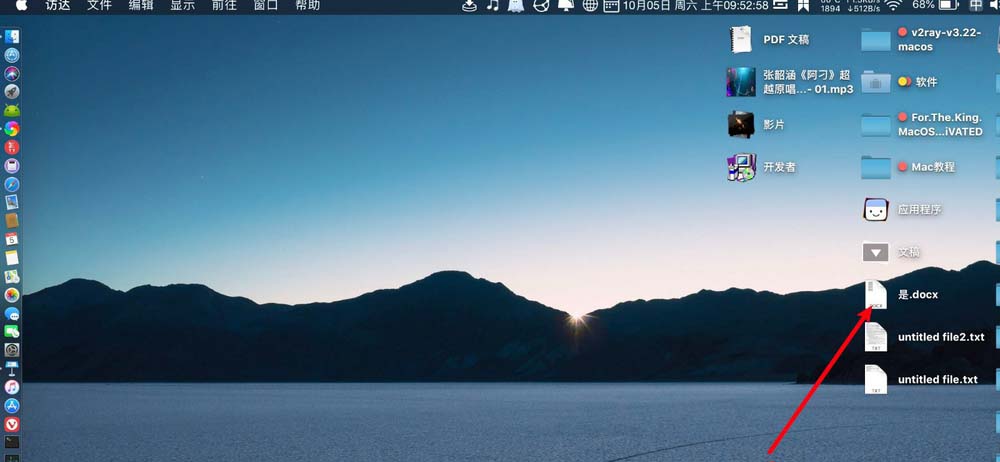Open the Apple menu
This screenshot has height=462, width=1000.
click(20, 6)
